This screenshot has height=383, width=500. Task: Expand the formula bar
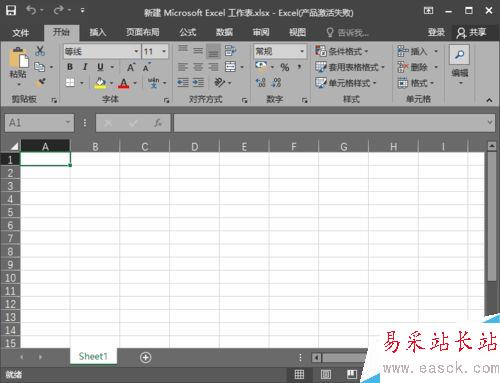point(490,122)
